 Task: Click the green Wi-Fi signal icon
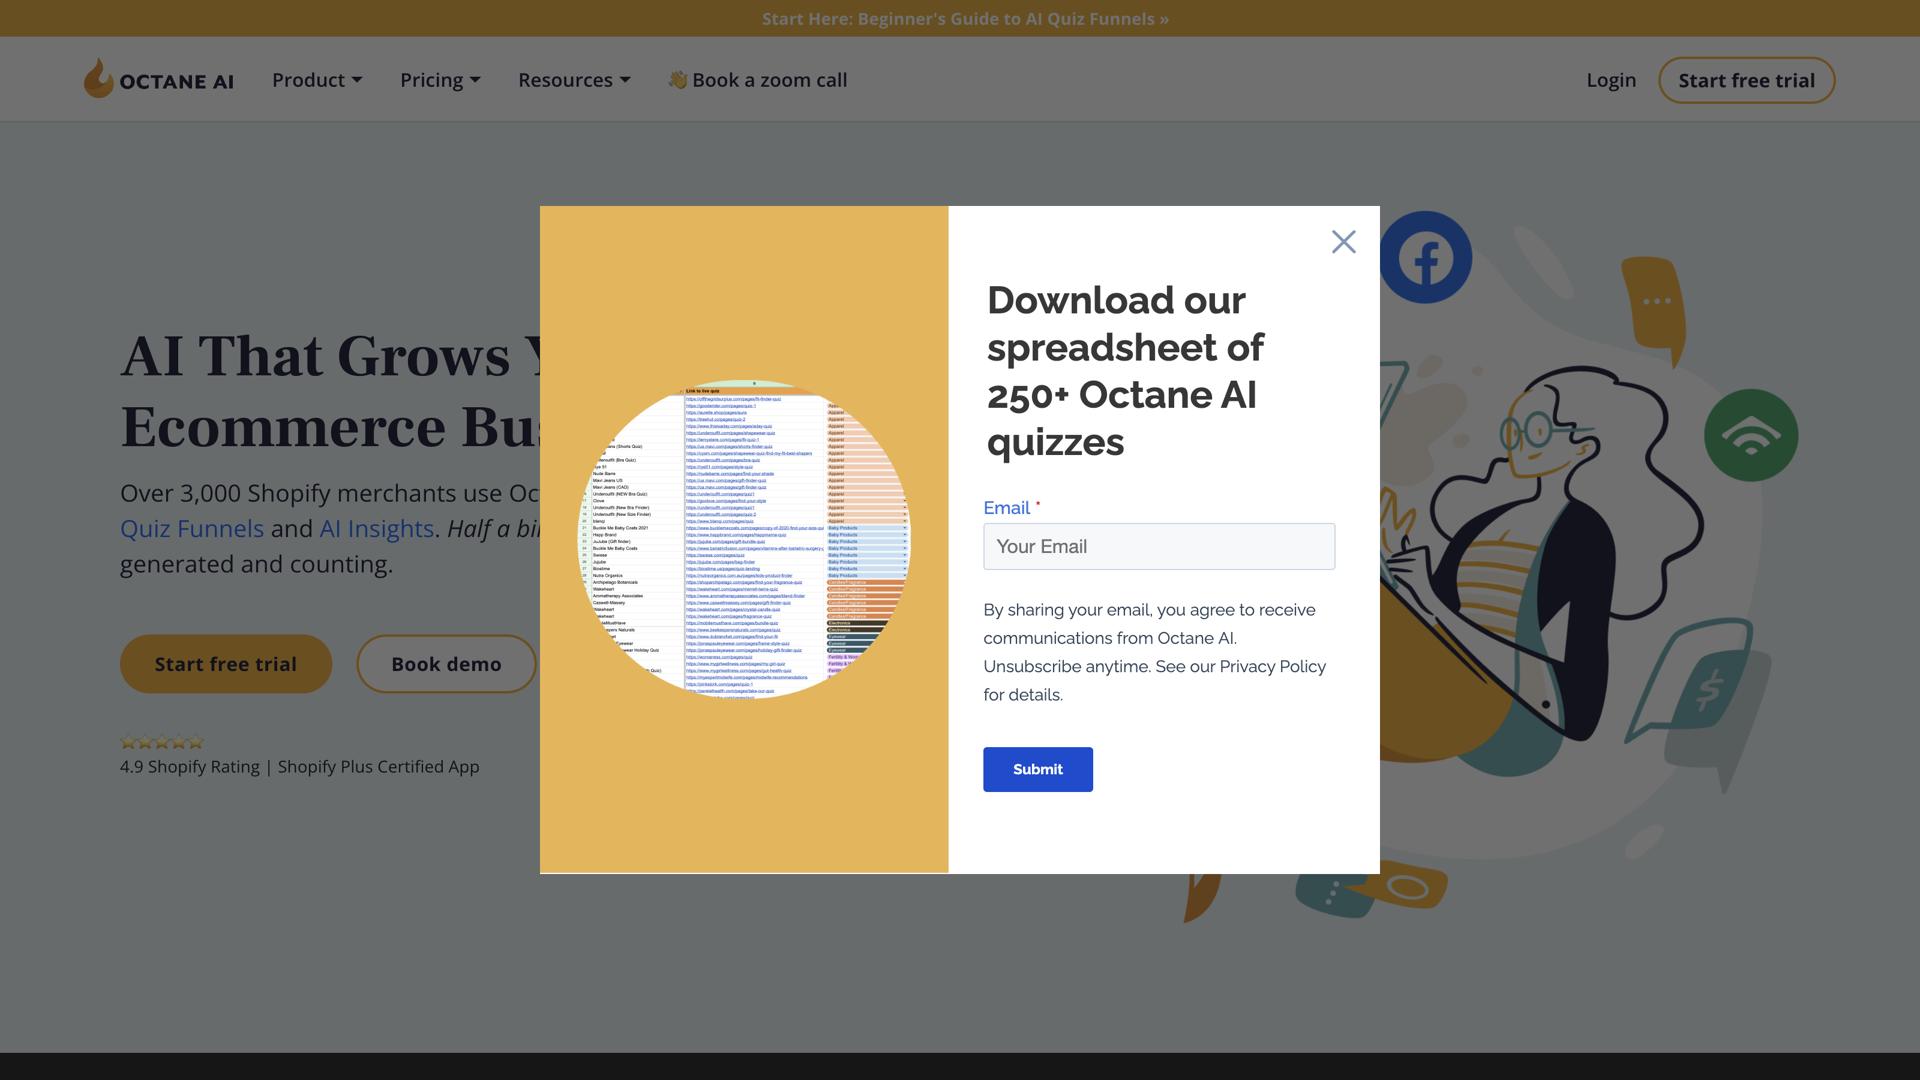coord(1750,436)
